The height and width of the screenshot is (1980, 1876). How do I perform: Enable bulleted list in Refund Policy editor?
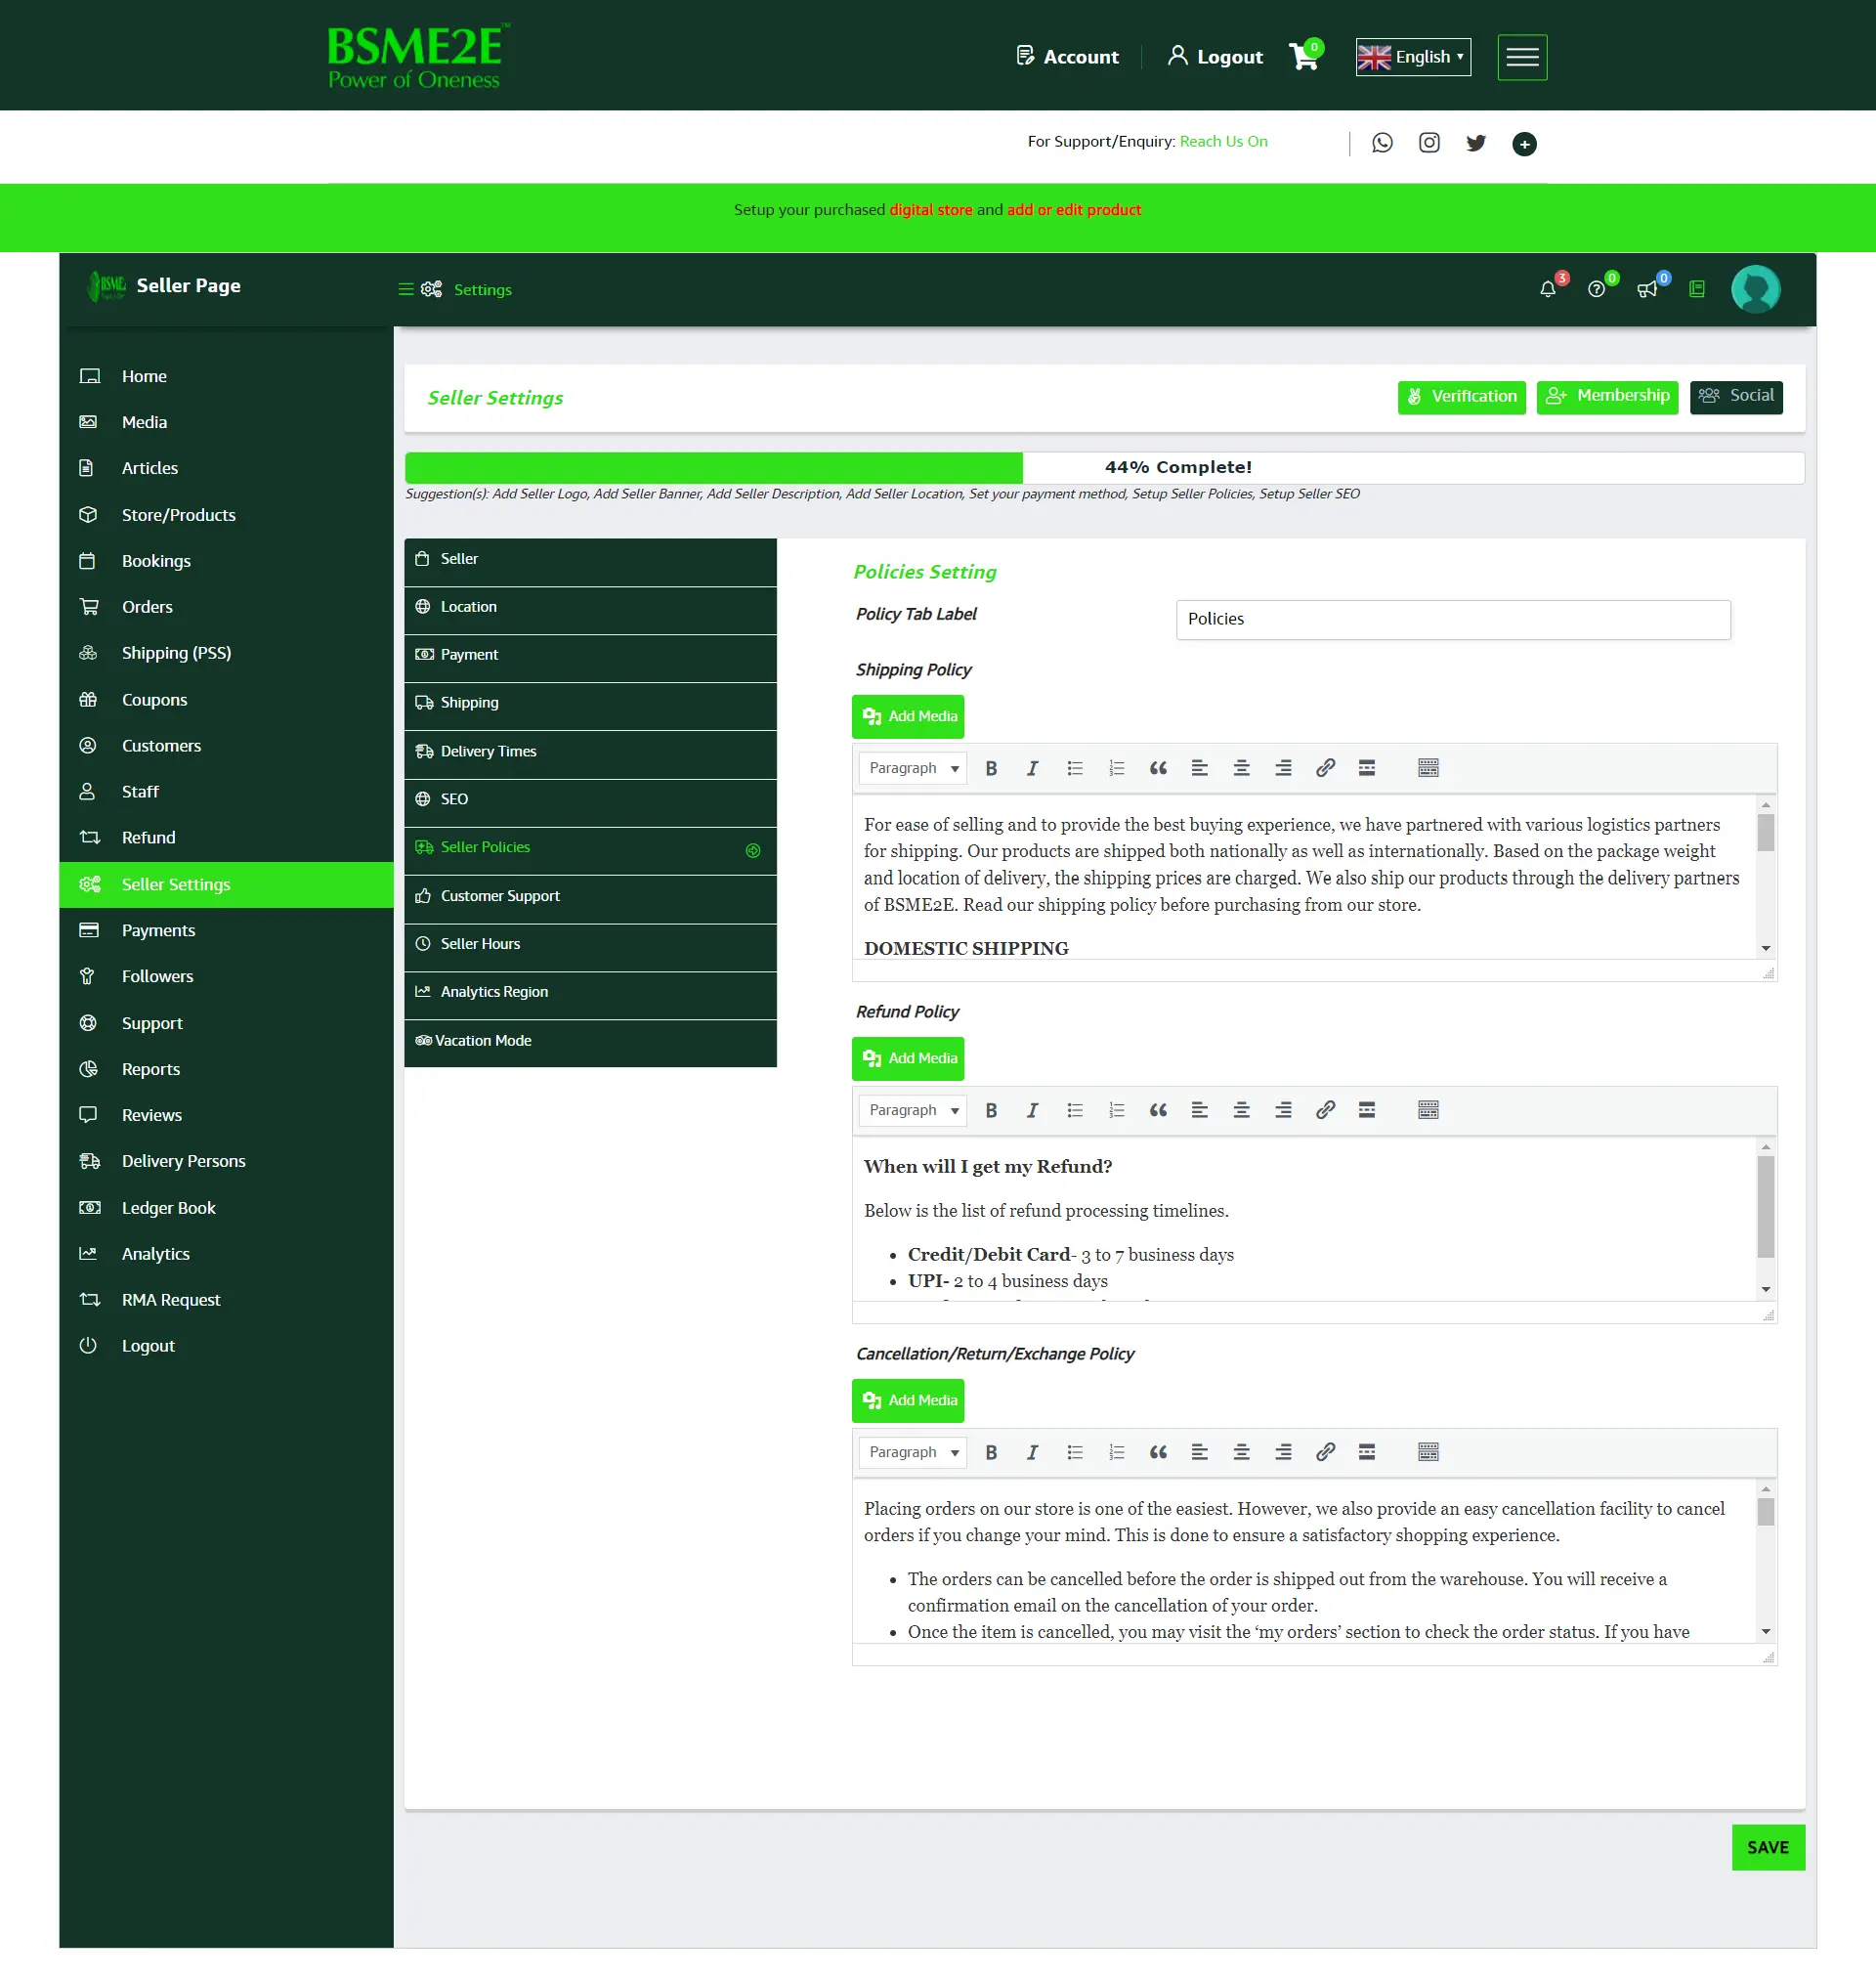(1075, 1110)
